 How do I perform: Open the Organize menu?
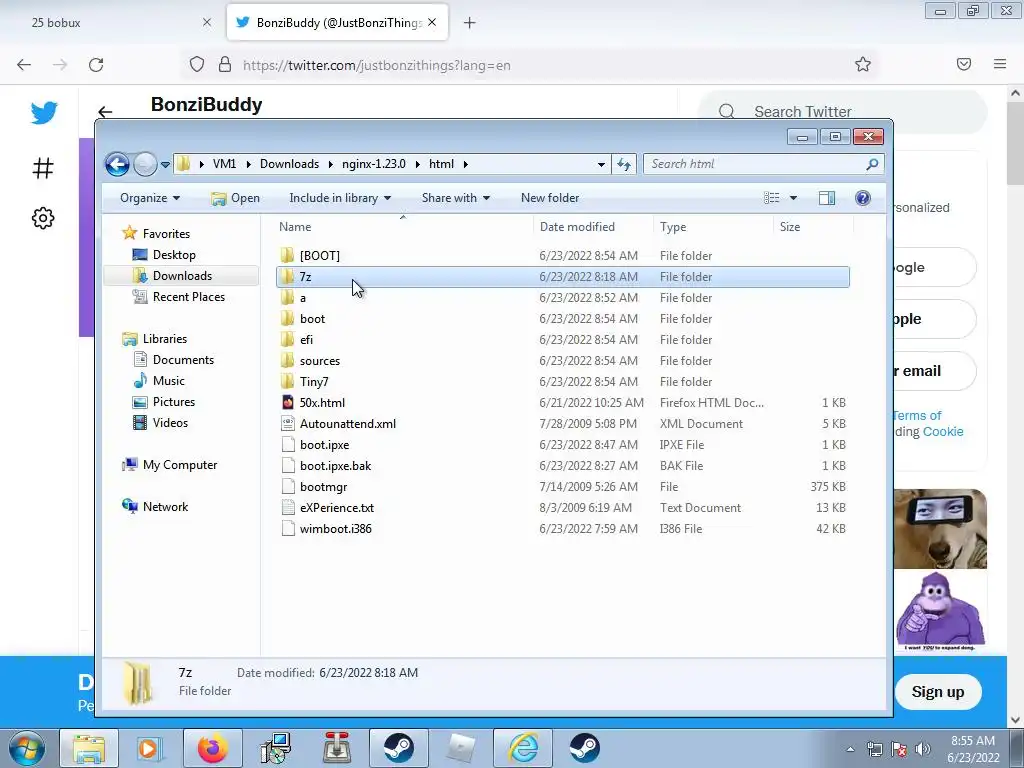(150, 198)
